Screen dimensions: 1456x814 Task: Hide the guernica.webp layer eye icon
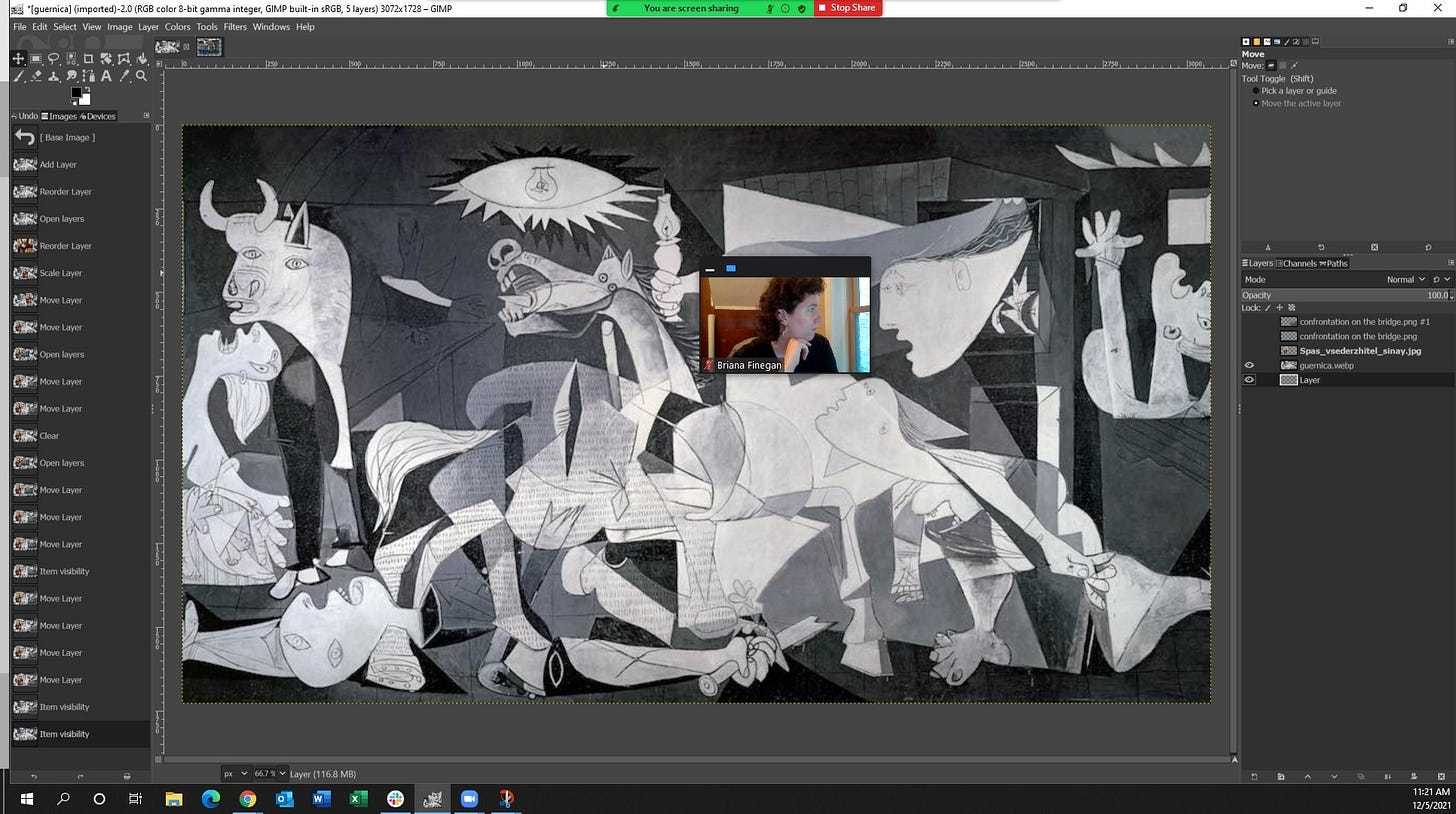coord(1249,365)
